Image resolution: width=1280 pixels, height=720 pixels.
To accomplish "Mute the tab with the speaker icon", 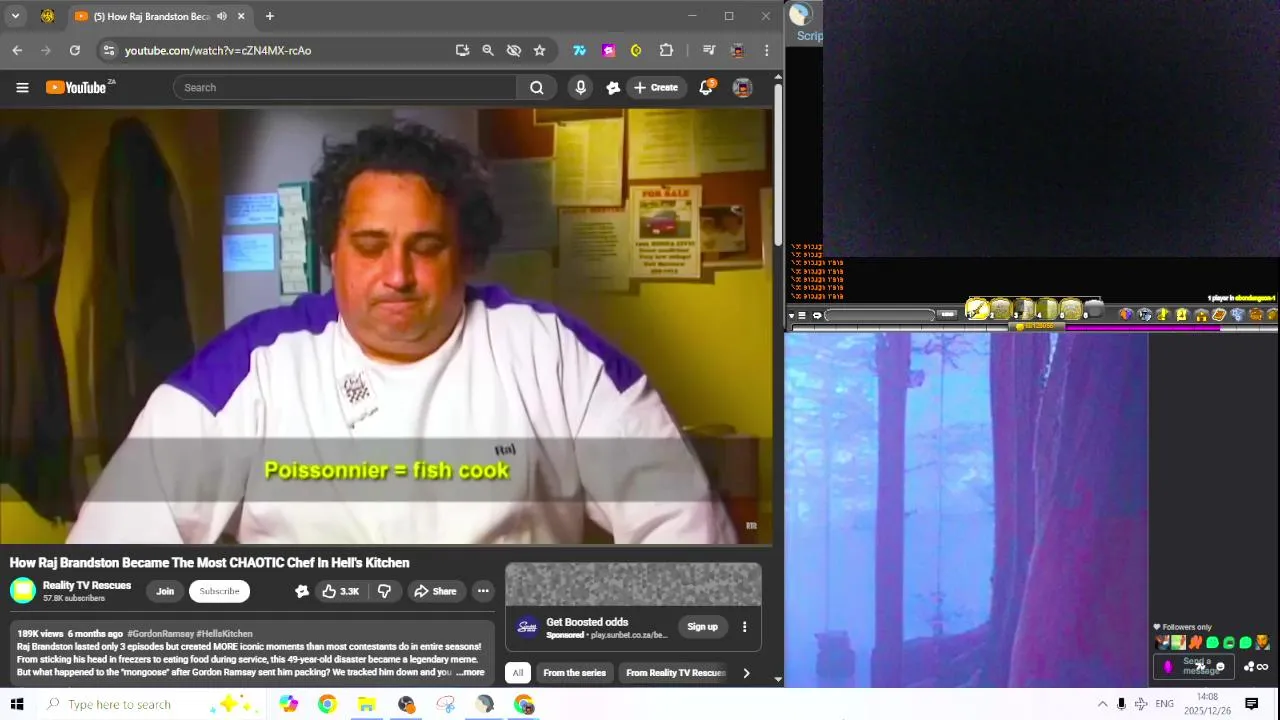I will (222, 16).
